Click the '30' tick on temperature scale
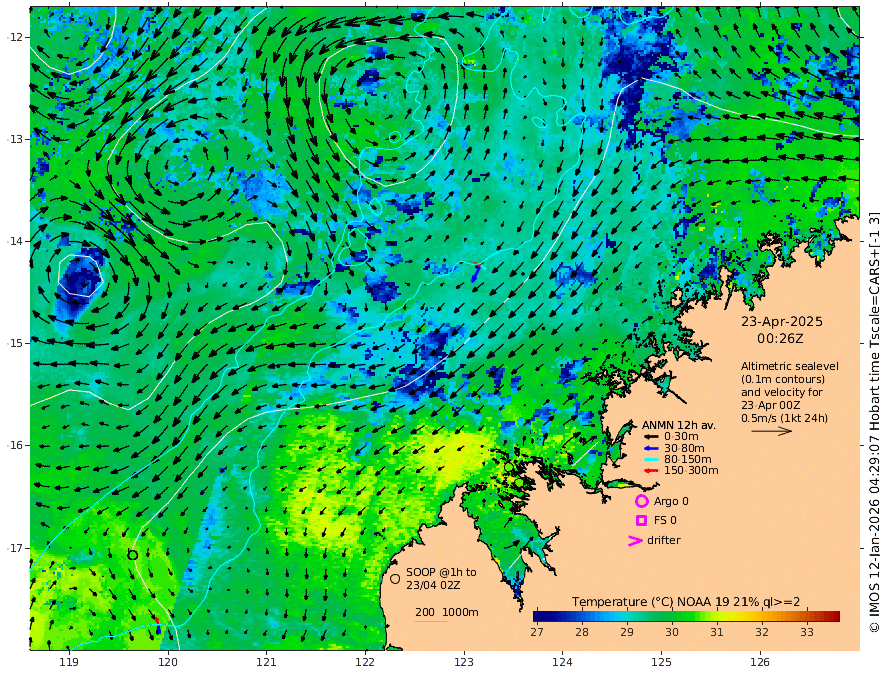This screenshot has width=880, height=680. tap(672, 632)
